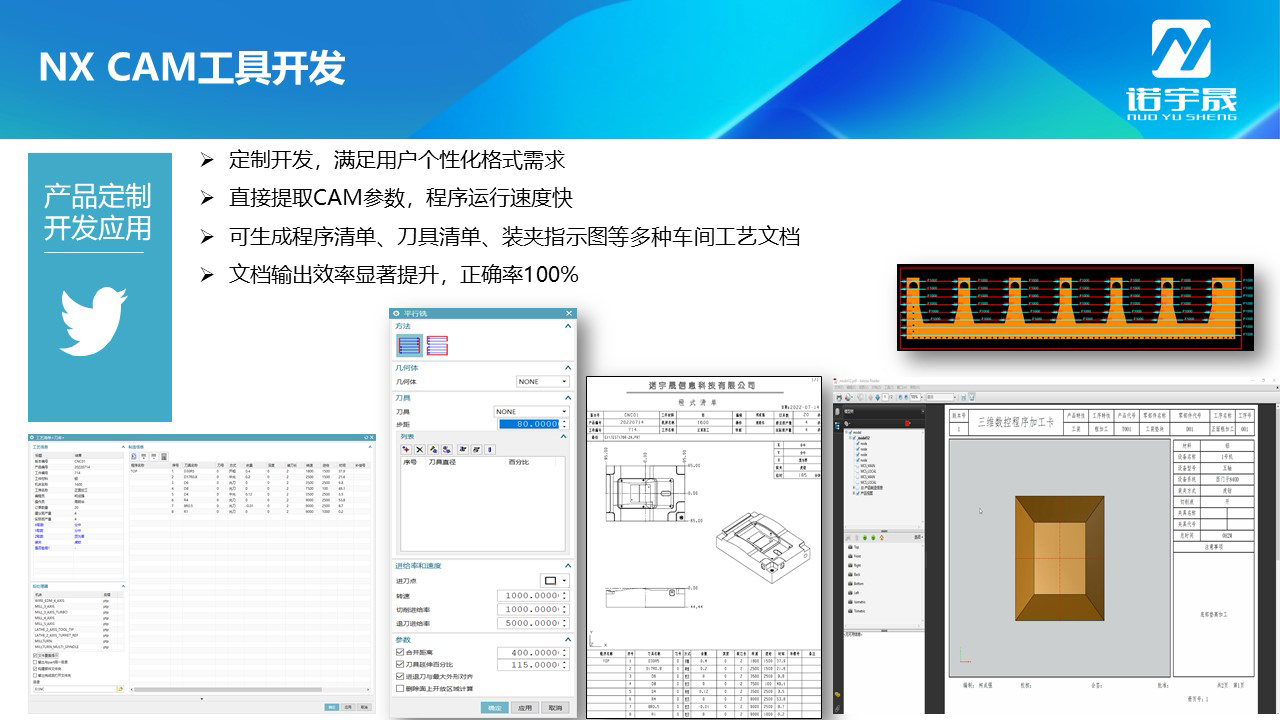Toggle the 文件覆盖提示 checkbox
This screenshot has height=720, width=1280.
(35, 656)
